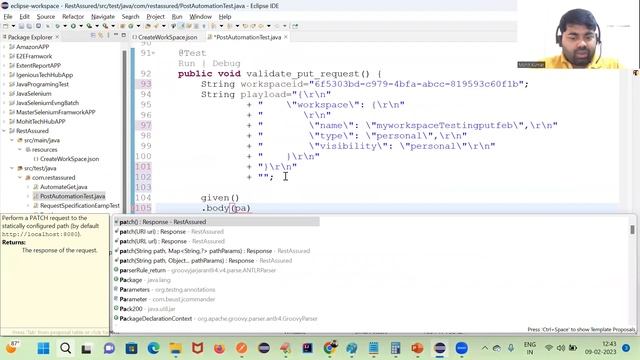The width and height of the screenshot is (640, 360).
Task: Collapse the com.restassured package
Action: [20, 178]
